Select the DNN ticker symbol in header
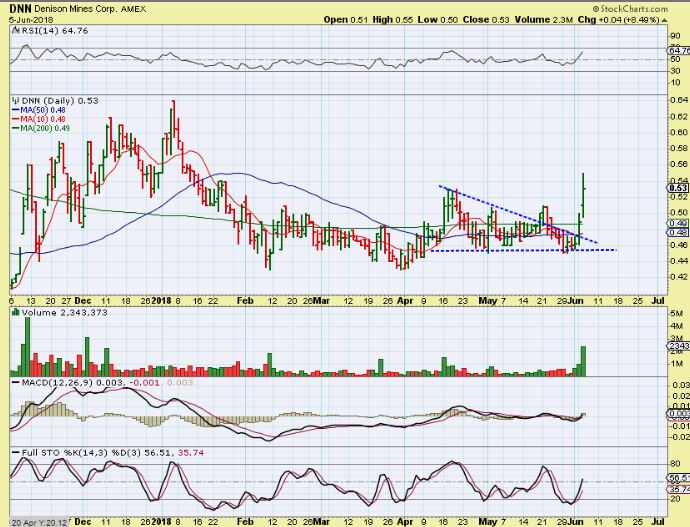 [x=20, y=9]
